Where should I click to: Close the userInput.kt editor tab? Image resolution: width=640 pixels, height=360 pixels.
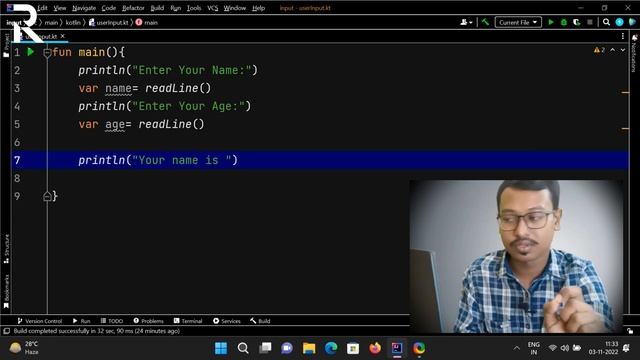(62, 36)
